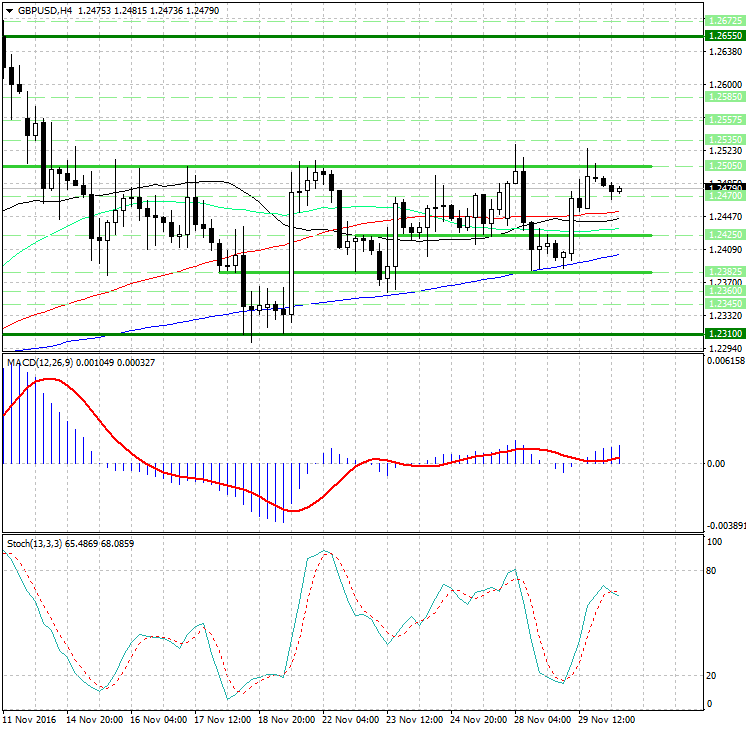Click the current price marker 1.24790
746x731 pixels.
point(725,187)
